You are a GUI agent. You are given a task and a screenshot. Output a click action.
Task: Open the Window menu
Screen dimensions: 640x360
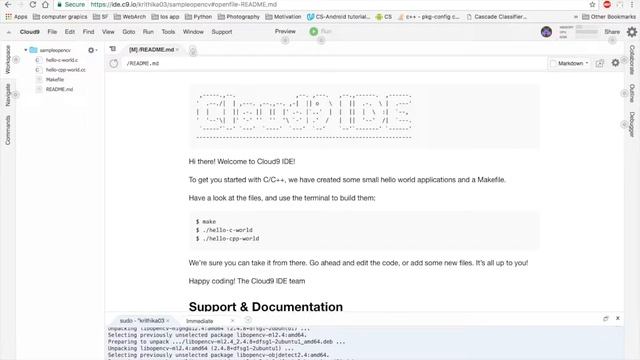[193, 32]
